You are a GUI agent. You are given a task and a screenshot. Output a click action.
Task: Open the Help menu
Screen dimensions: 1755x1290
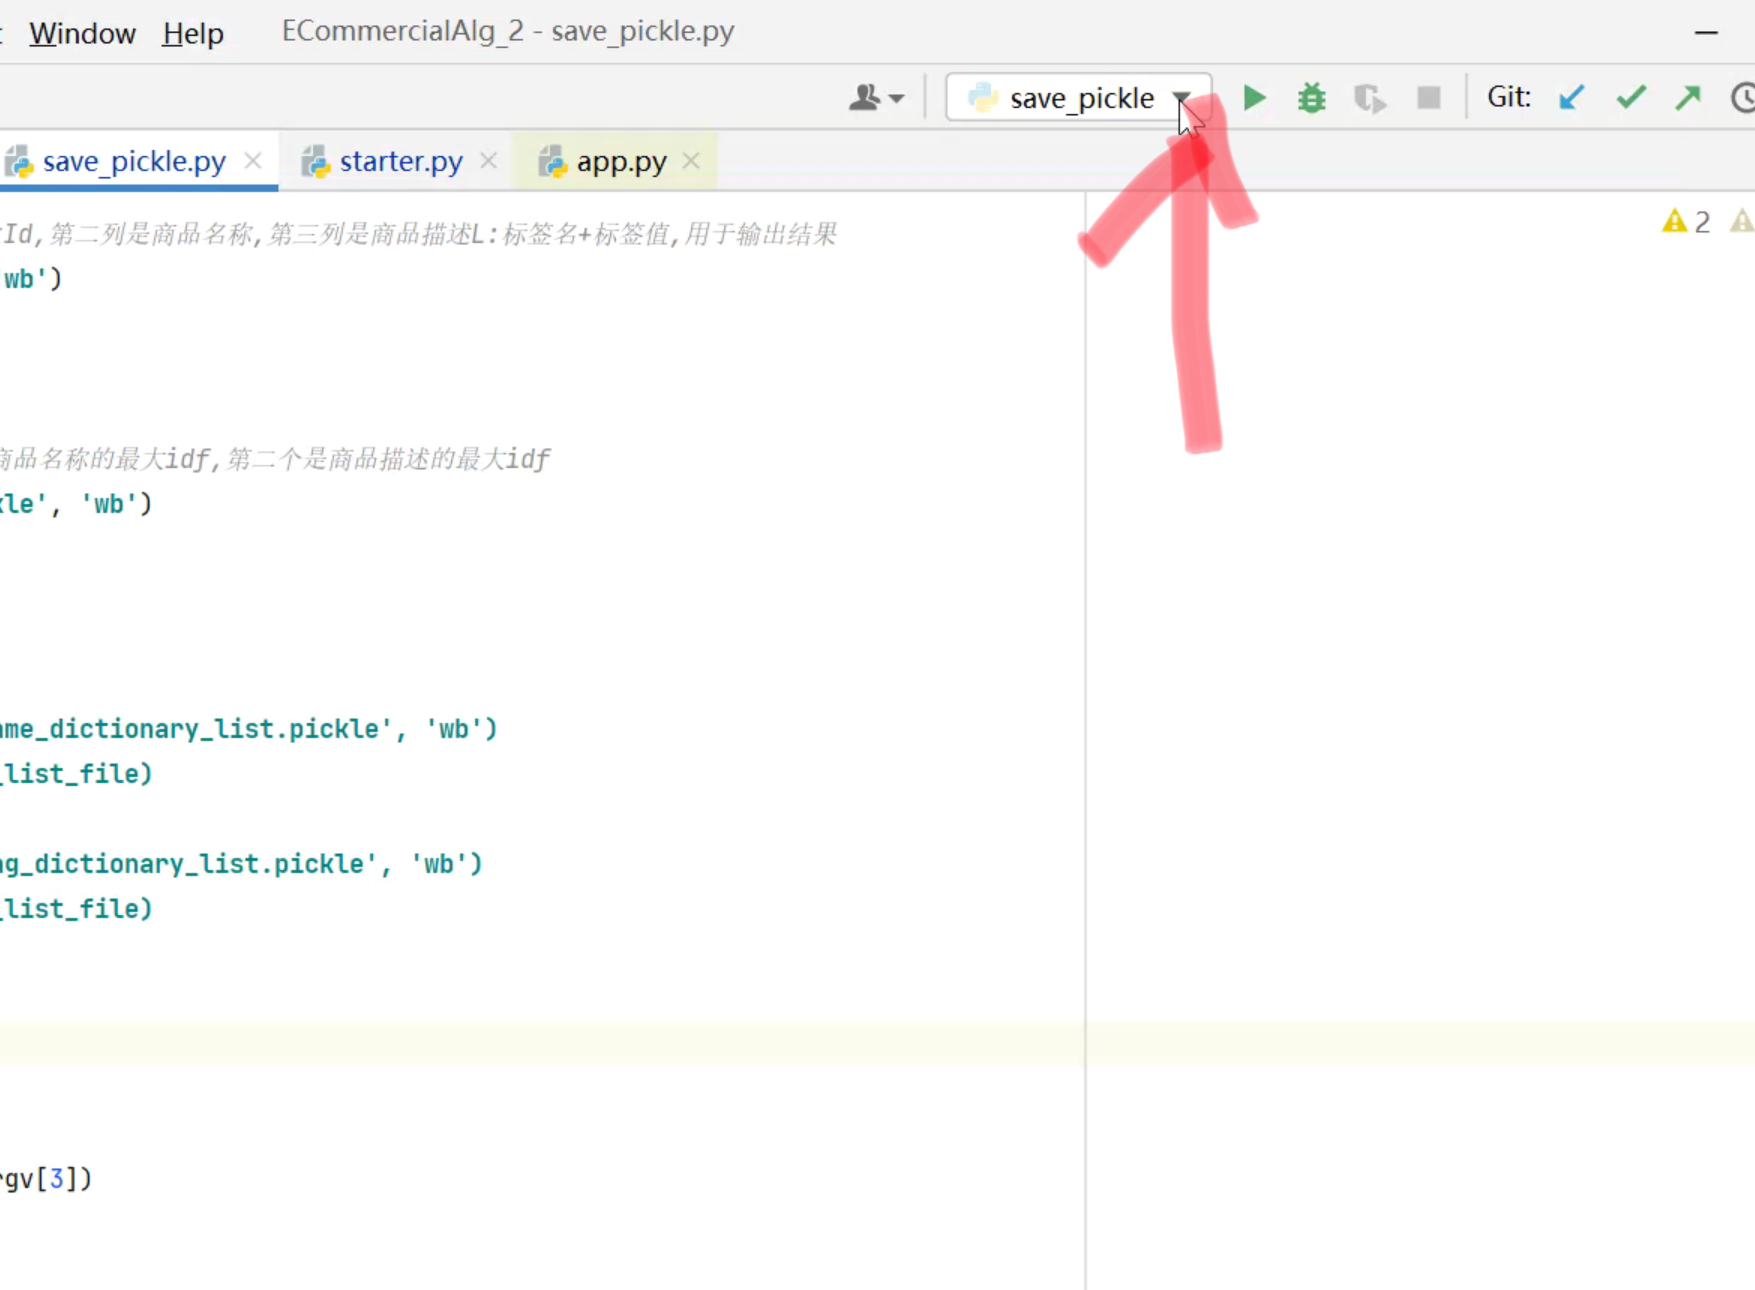[x=193, y=33]
